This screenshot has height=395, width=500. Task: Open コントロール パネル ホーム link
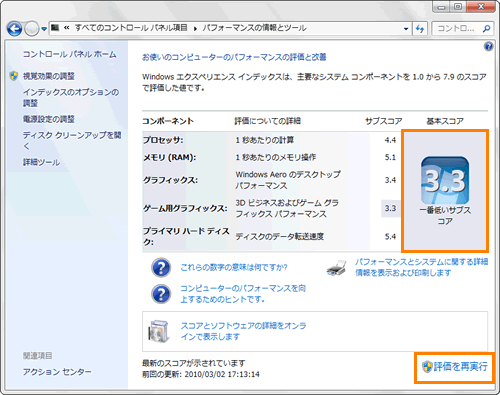click(x=69, y=54)
